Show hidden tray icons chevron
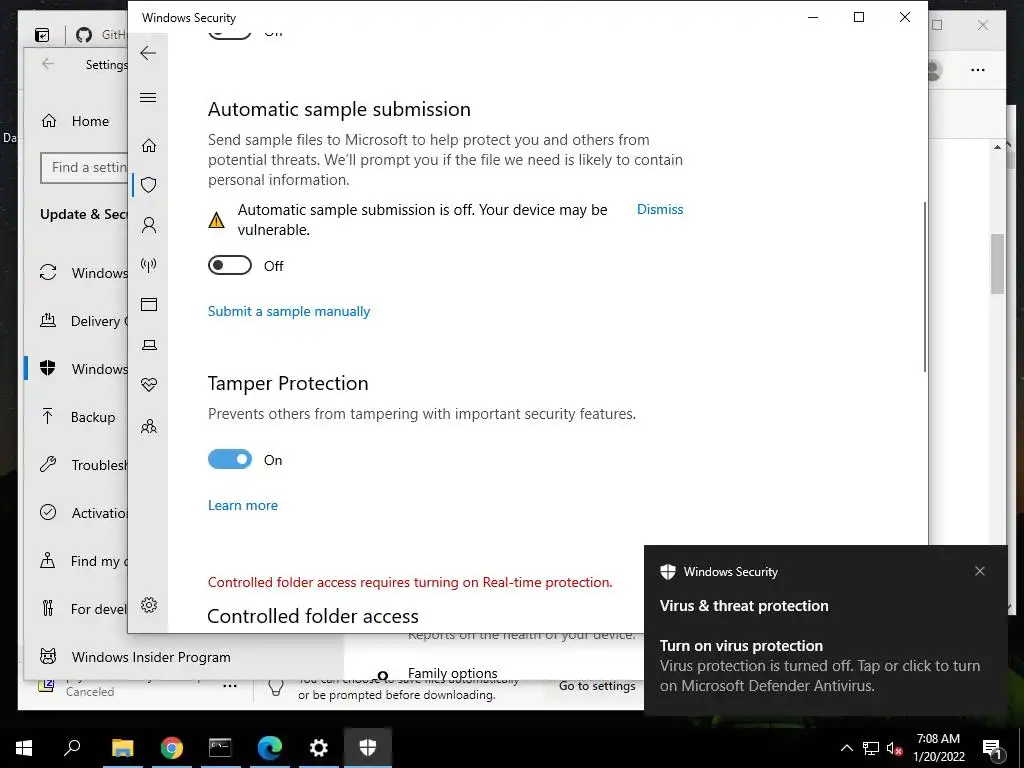1024x768 pixels. (846, 748)
